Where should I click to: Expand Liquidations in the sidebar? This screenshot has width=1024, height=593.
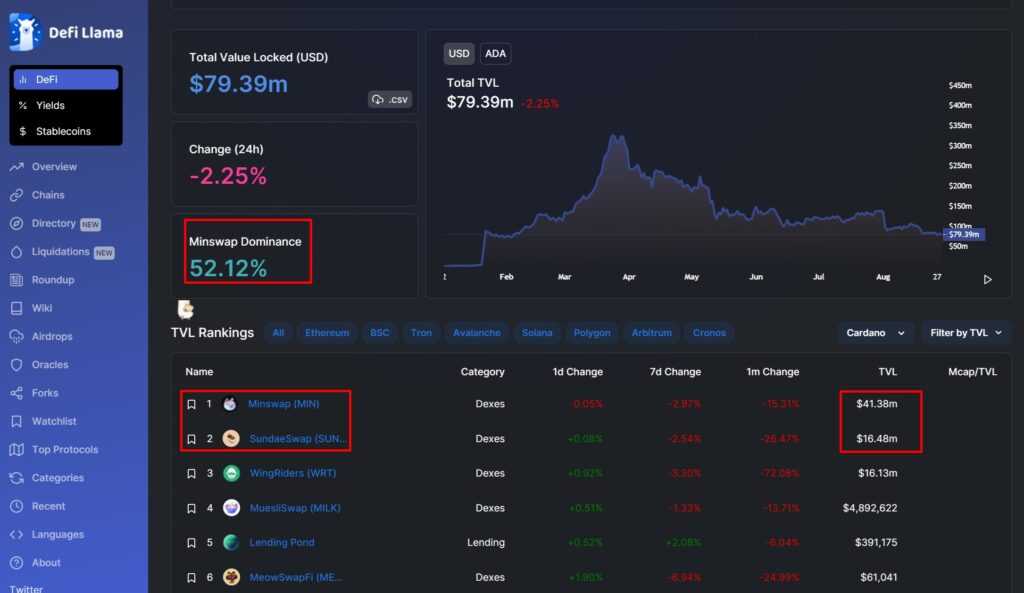(60, 252)
